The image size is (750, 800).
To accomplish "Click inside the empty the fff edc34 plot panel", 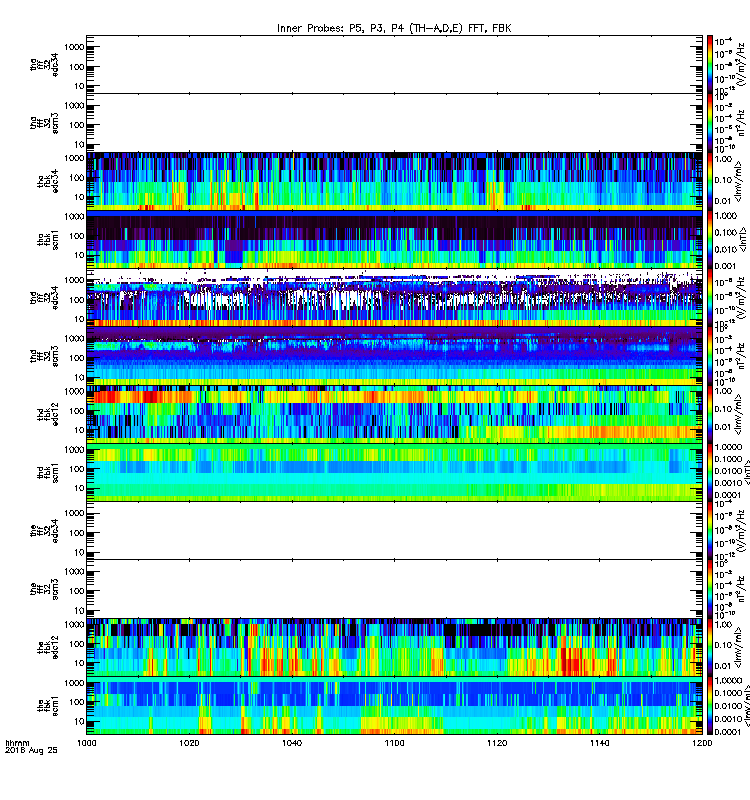I will (394, 531).
